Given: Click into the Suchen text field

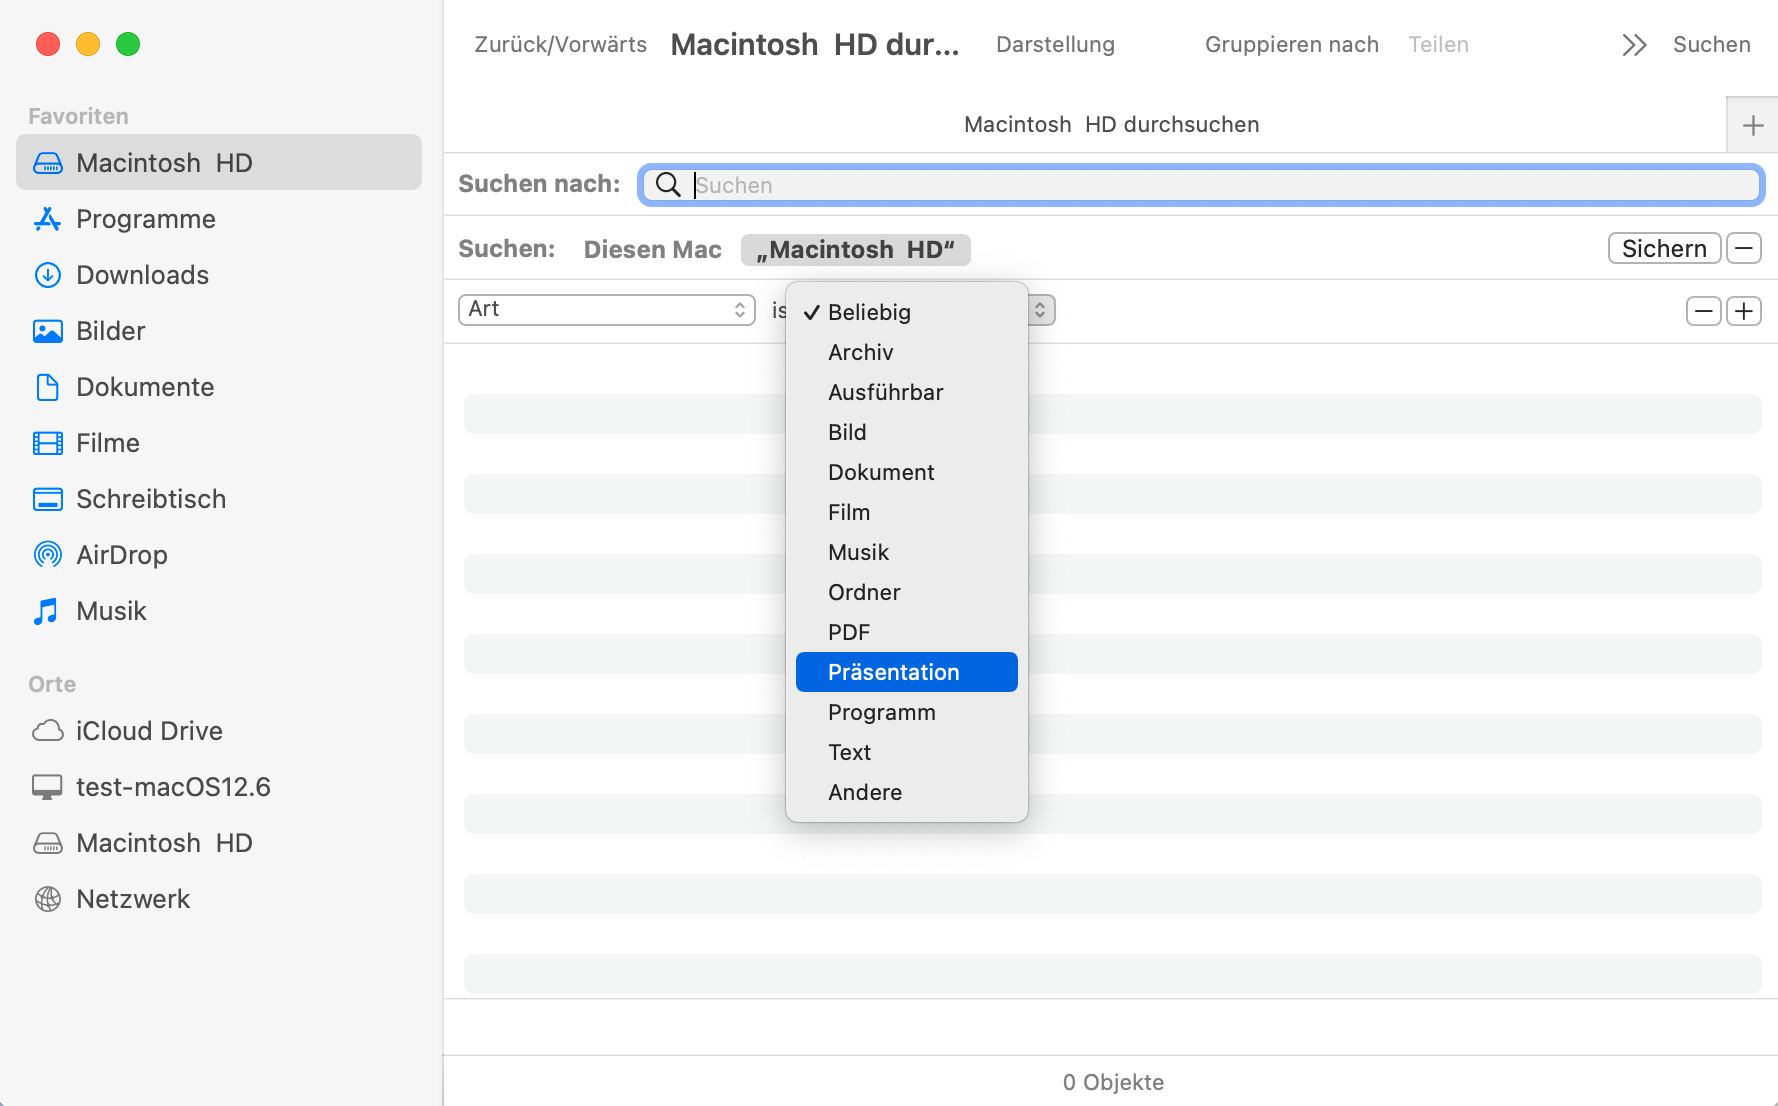Looking at the screenshot, I should pyautogui.click(x=1220, y=185).
